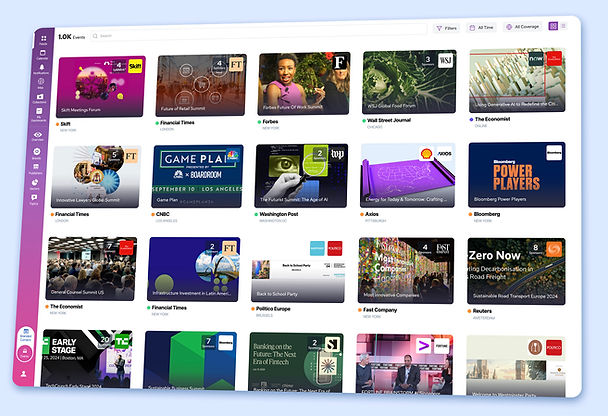Click the Shell logo on the Axios card
This screenshot has height=416, width=608.
[x=427, y=154]
